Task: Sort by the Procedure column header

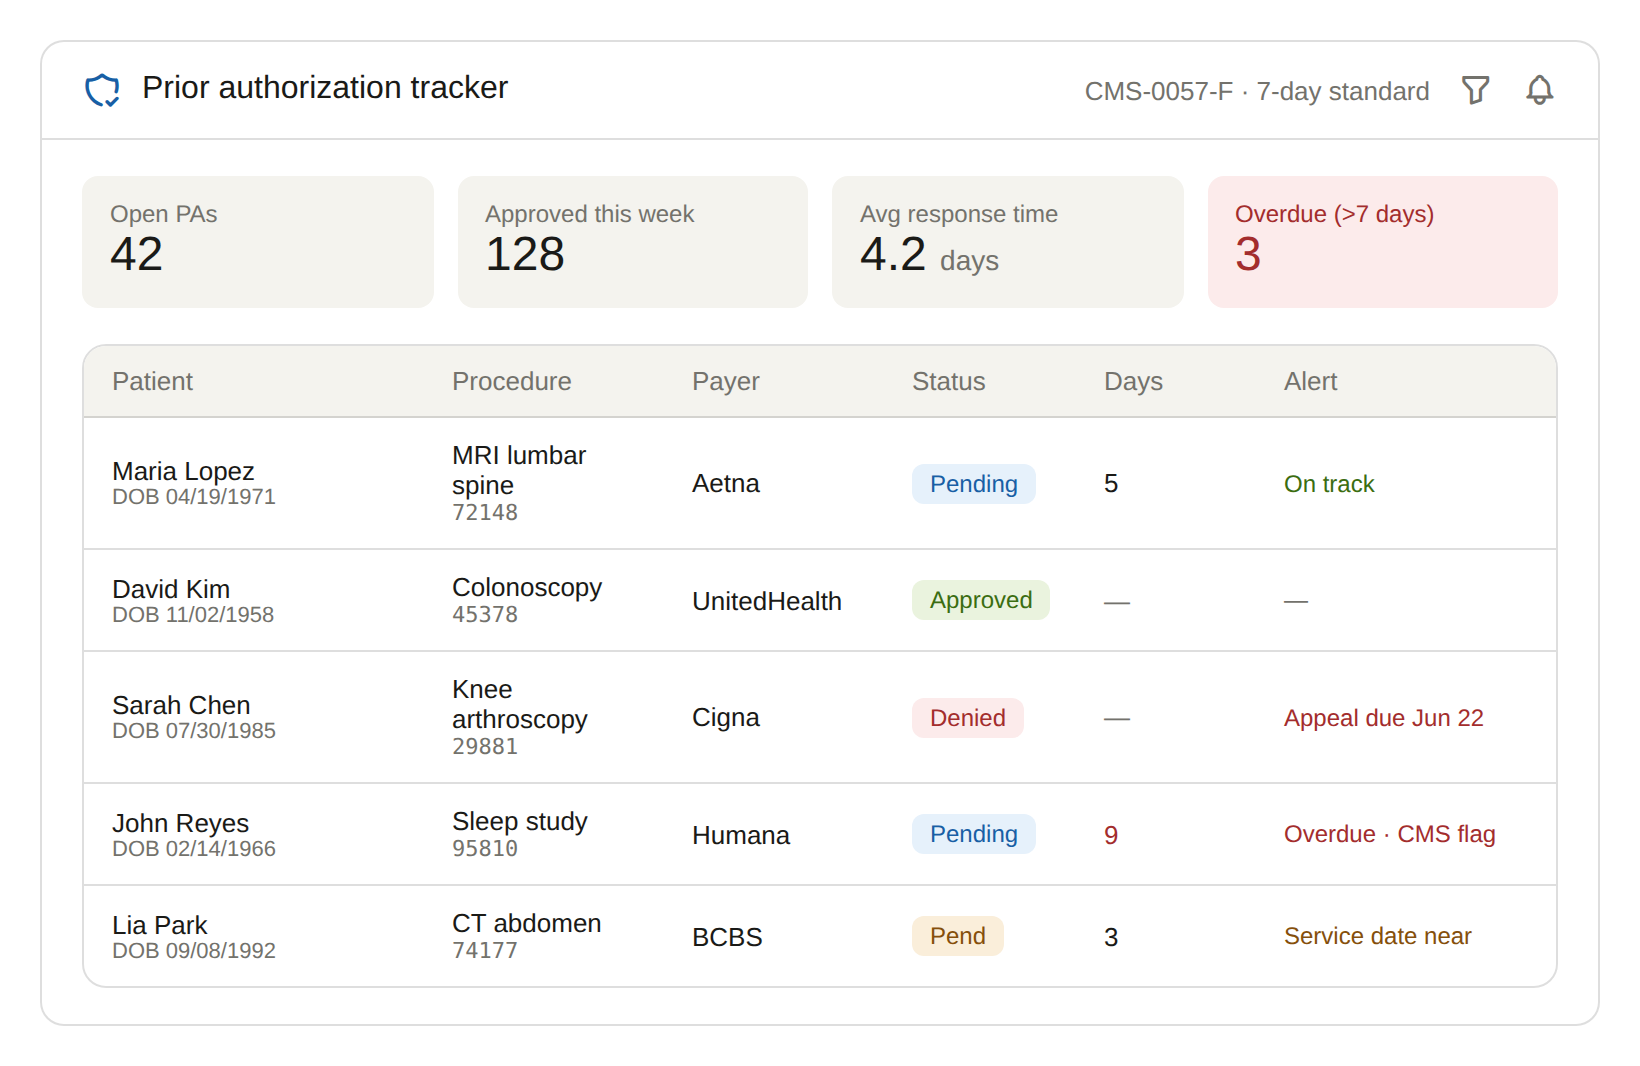Action: [x=511, y=381]
